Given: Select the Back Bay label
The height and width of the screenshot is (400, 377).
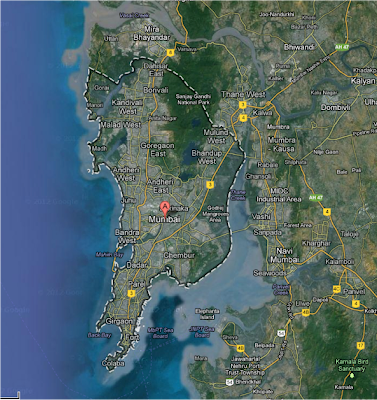Looking at the screenshot, I should [99, 335].
